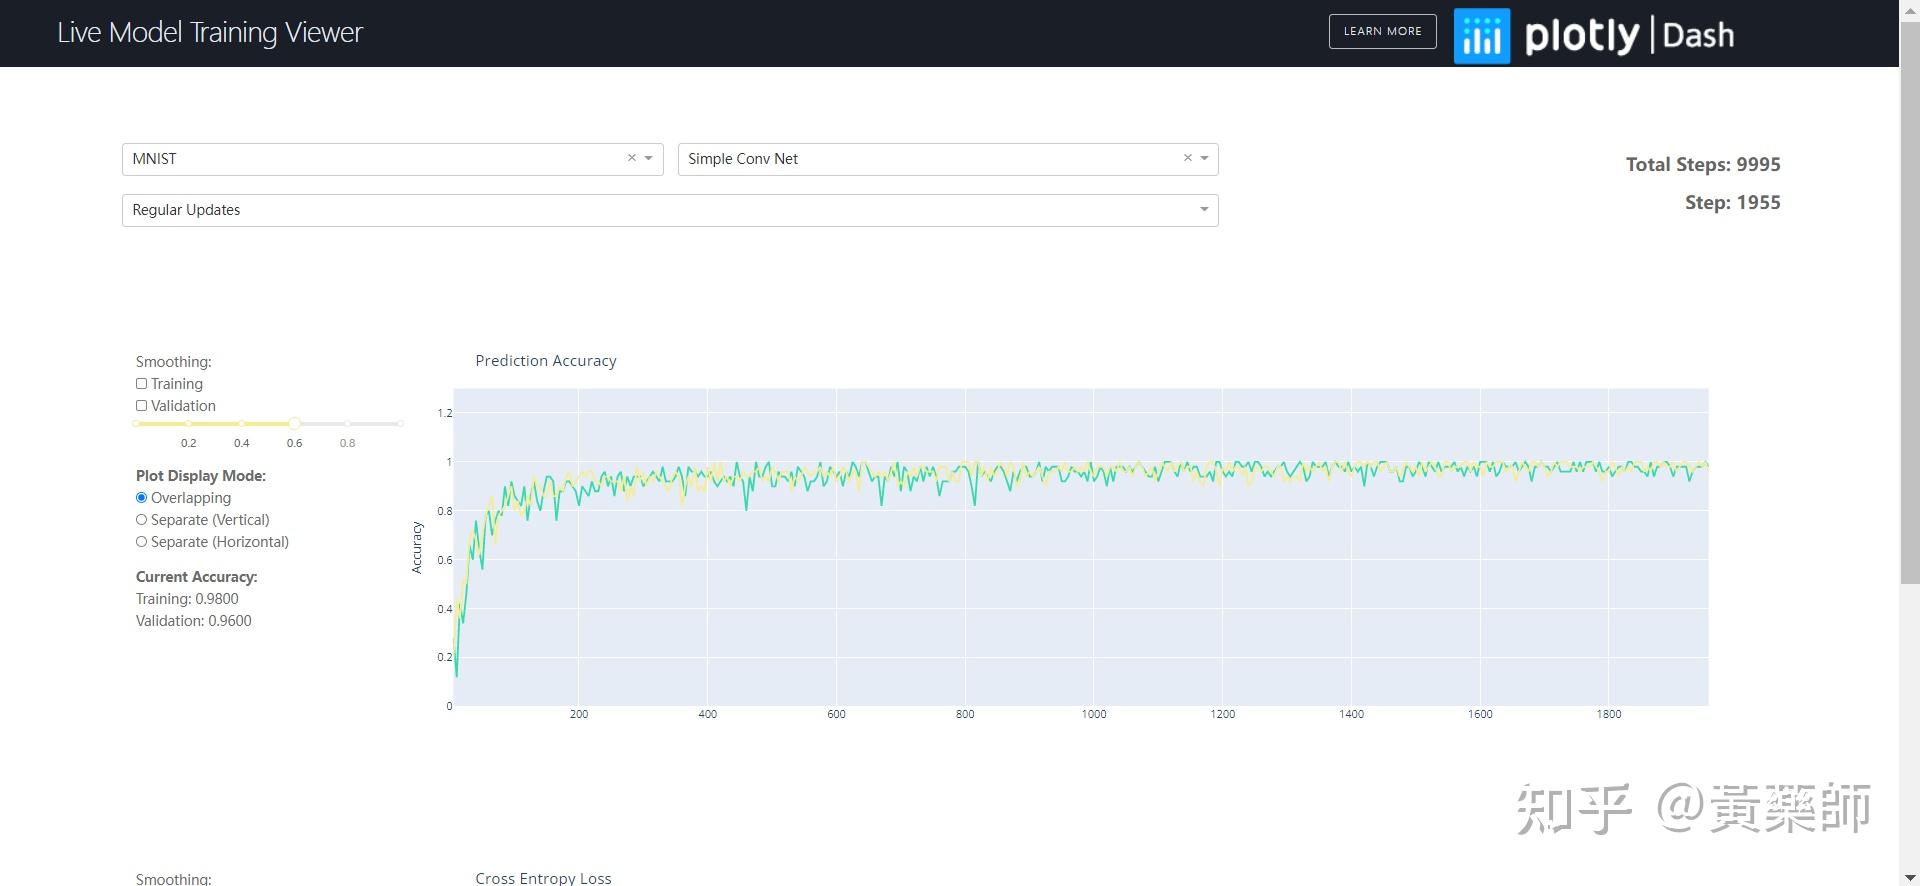Select Separate (Horizontal) display mode
Image resolution: width=1920 pixels, height=886 pixels.
(x=141, y=542)
